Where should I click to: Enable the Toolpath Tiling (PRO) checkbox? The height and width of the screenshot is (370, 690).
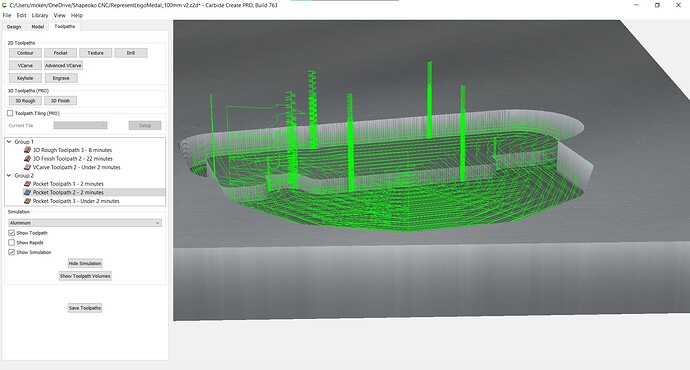[x=10, y=114]
